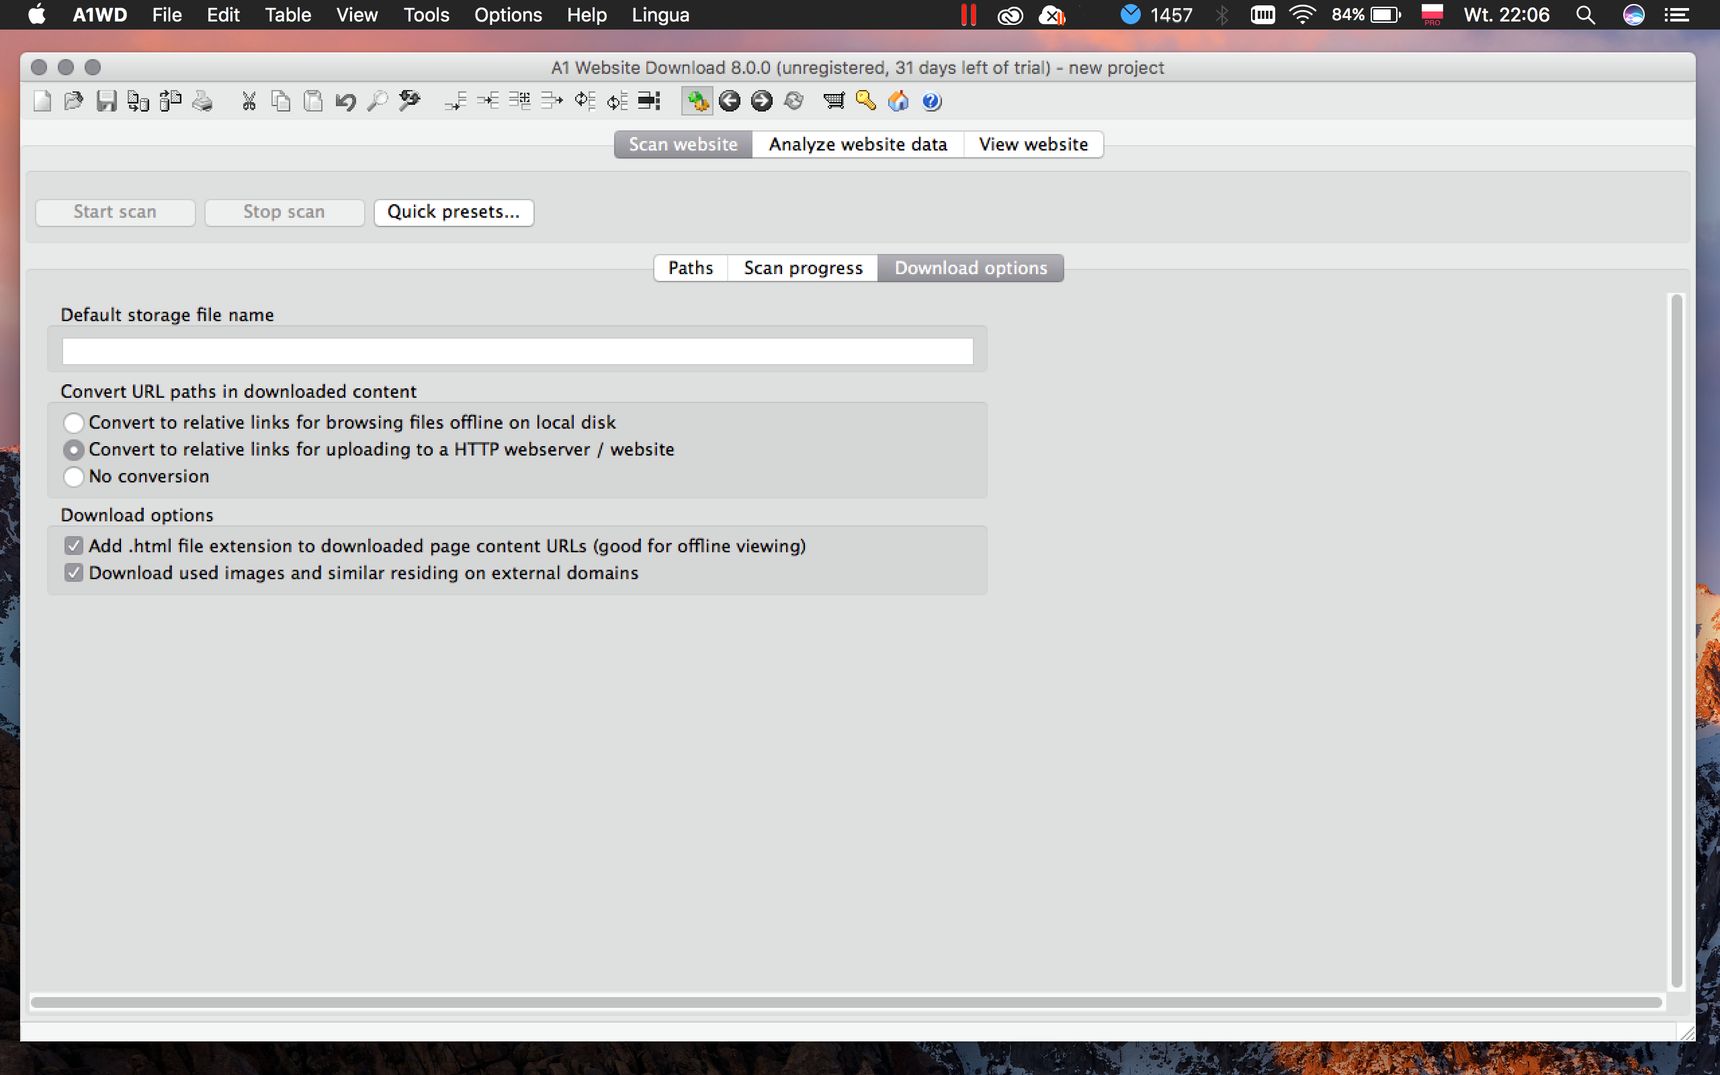Click the highlighted green toolbar icon

point(697,101)
